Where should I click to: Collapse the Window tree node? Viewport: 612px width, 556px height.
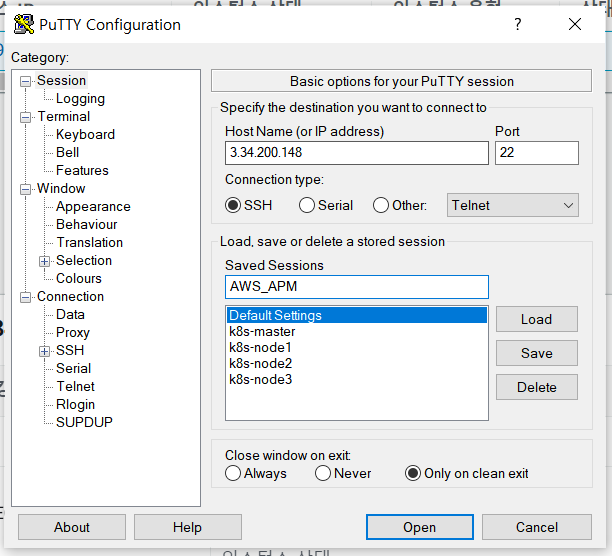click(x=25, y=189)
